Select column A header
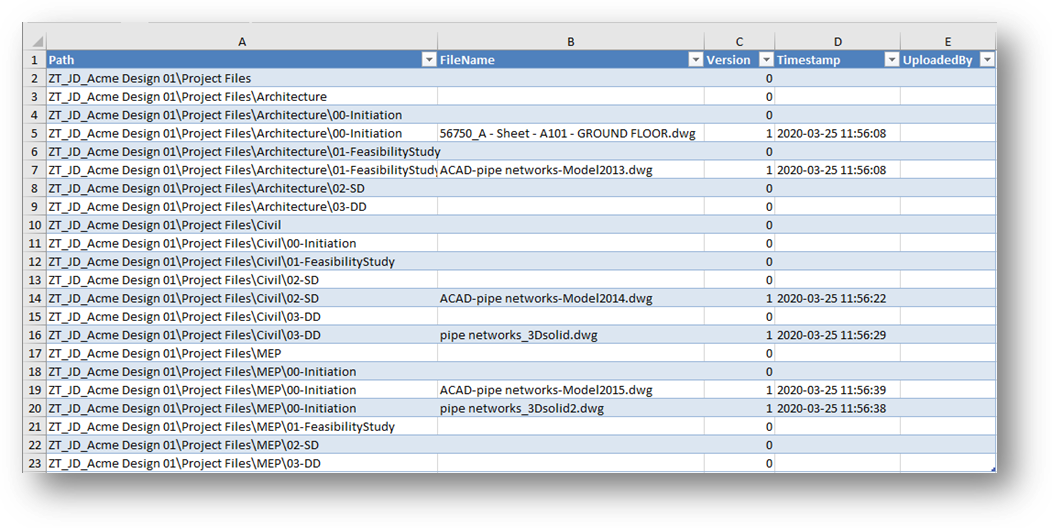Image resolution: width=1052 pixels, height=528 pixels. [x=242, y=42]
